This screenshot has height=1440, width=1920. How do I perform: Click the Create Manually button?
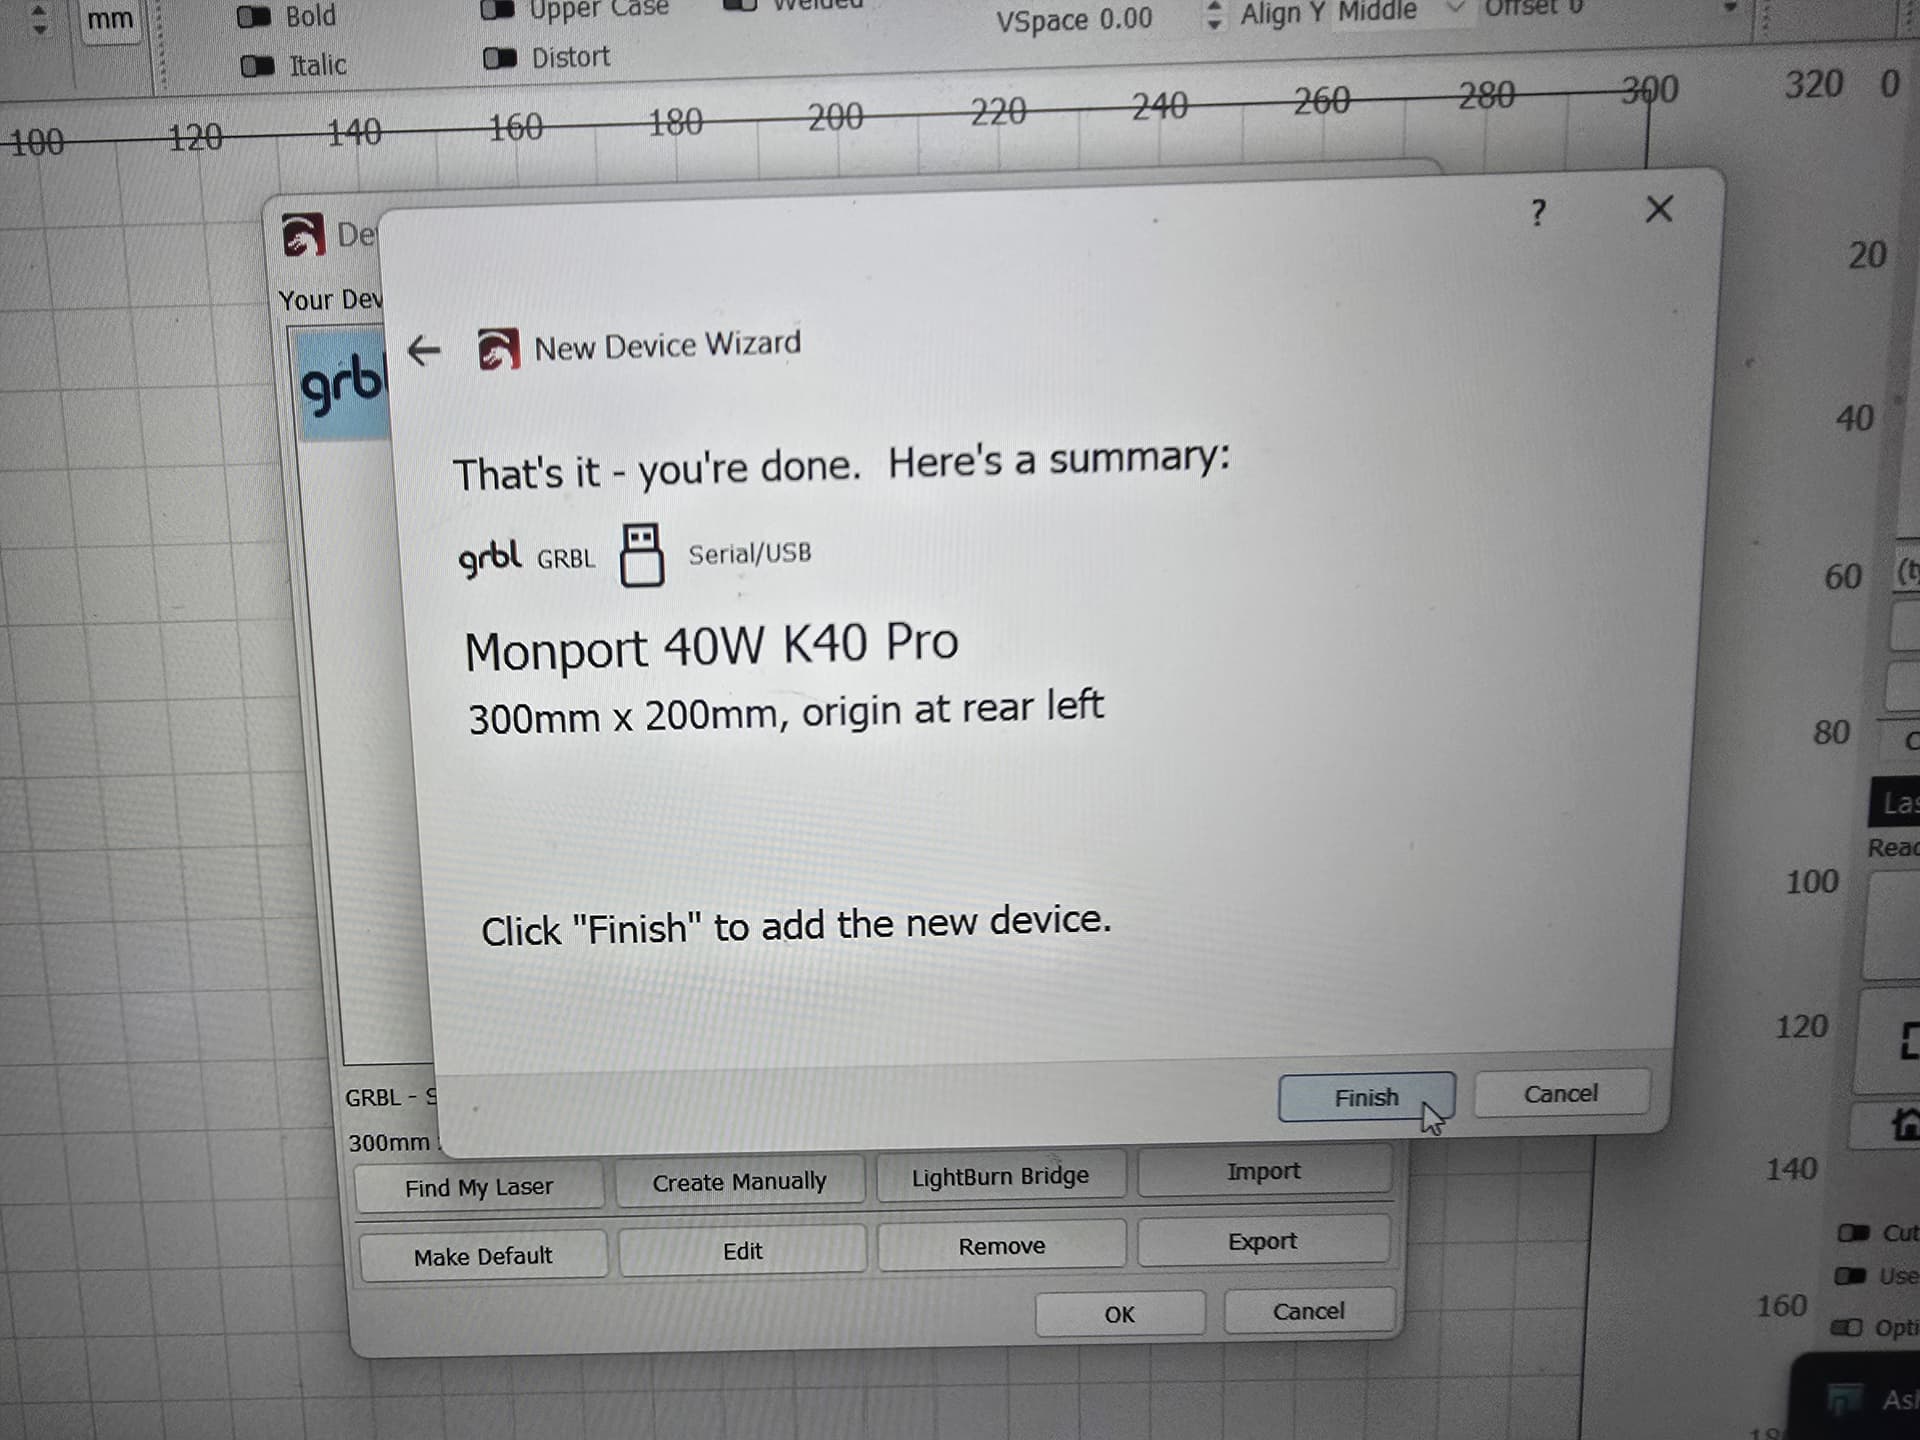pyautogui.click(x=739, y=1182)
